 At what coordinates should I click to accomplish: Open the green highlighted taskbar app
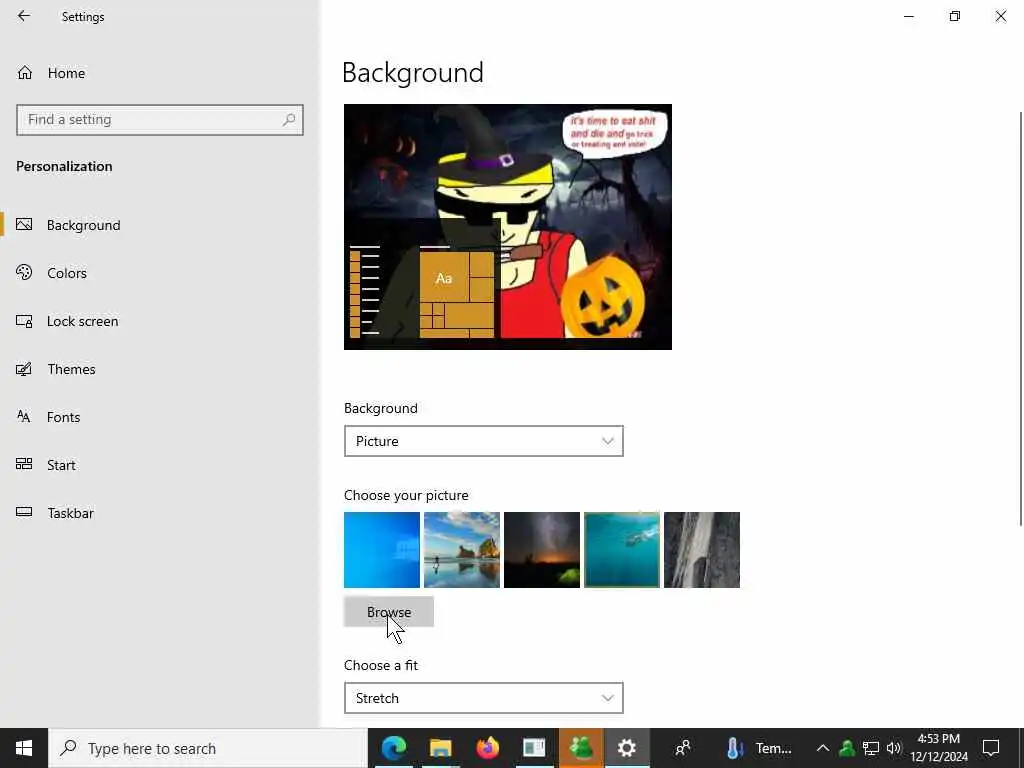click(x=581, y=748)
